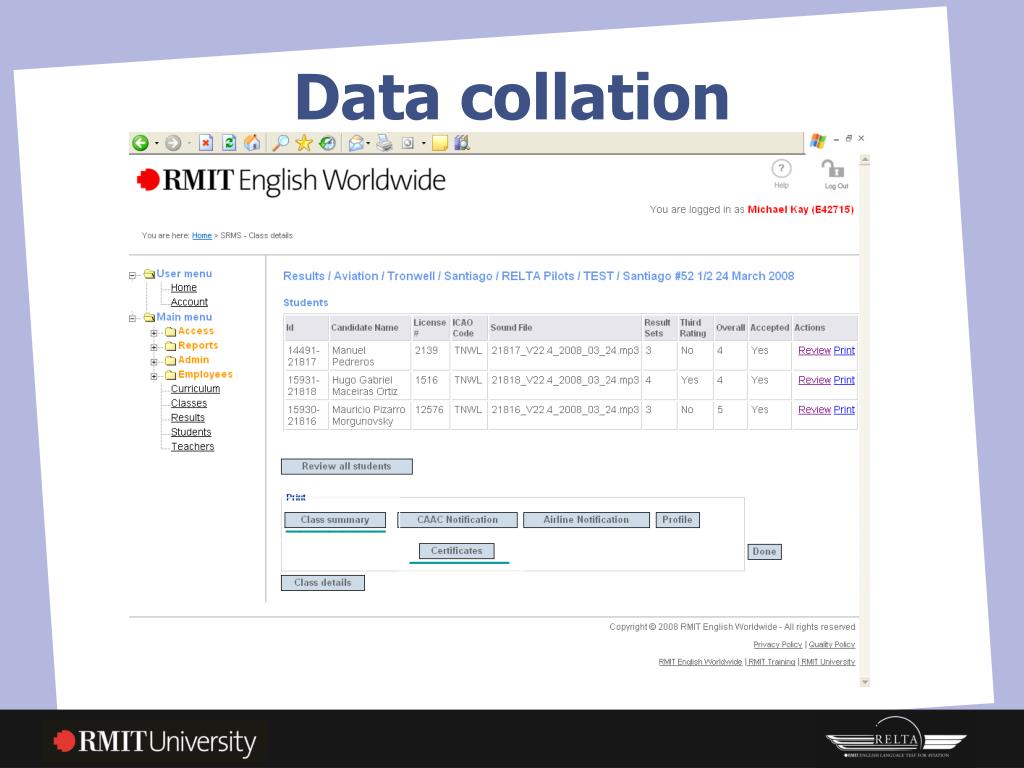The height and width of the screenshot is (768, 1024).
Task: Collapse the Main menu tree node
Action: pyautogui.click(x=132, y=318)
